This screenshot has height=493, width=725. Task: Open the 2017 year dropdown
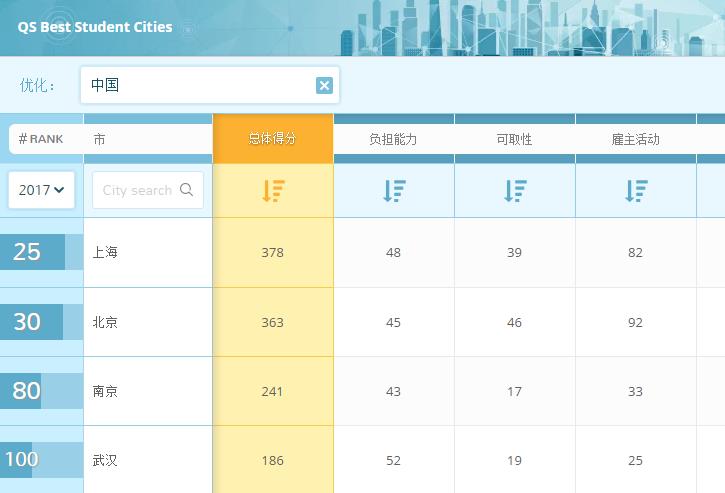coord(41,190)
